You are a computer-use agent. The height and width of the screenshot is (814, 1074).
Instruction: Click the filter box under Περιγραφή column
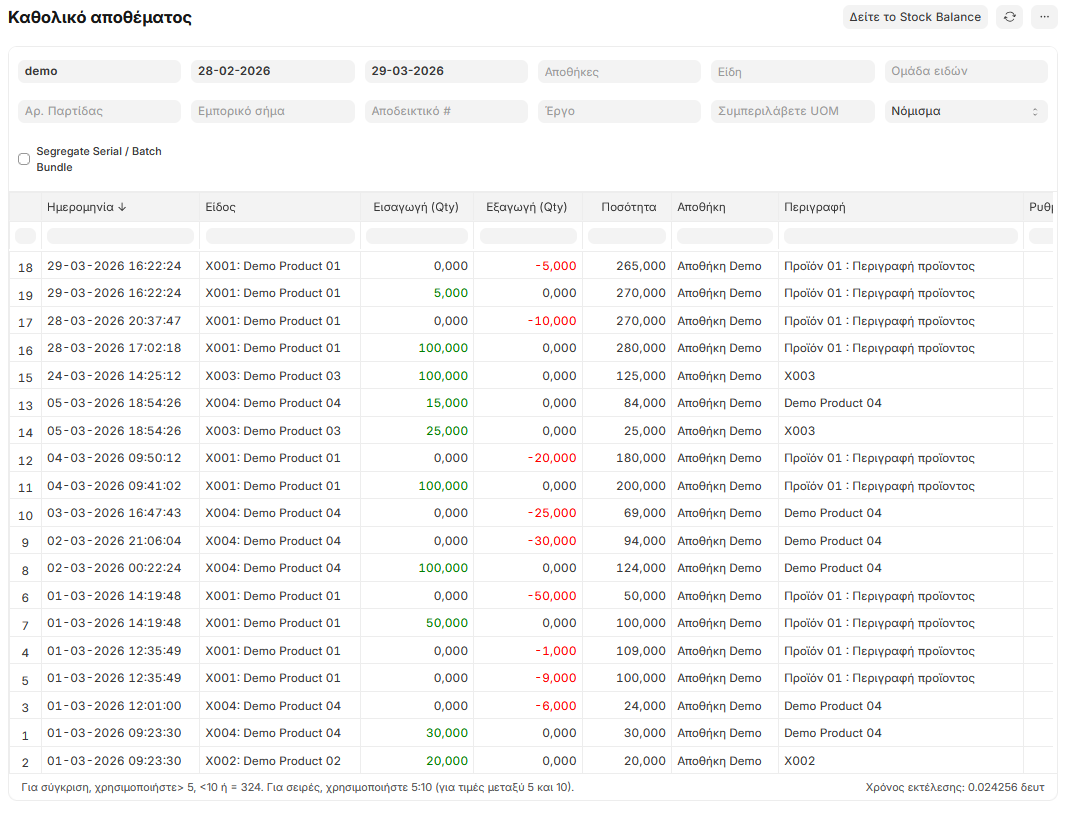[x=900, y=236]
